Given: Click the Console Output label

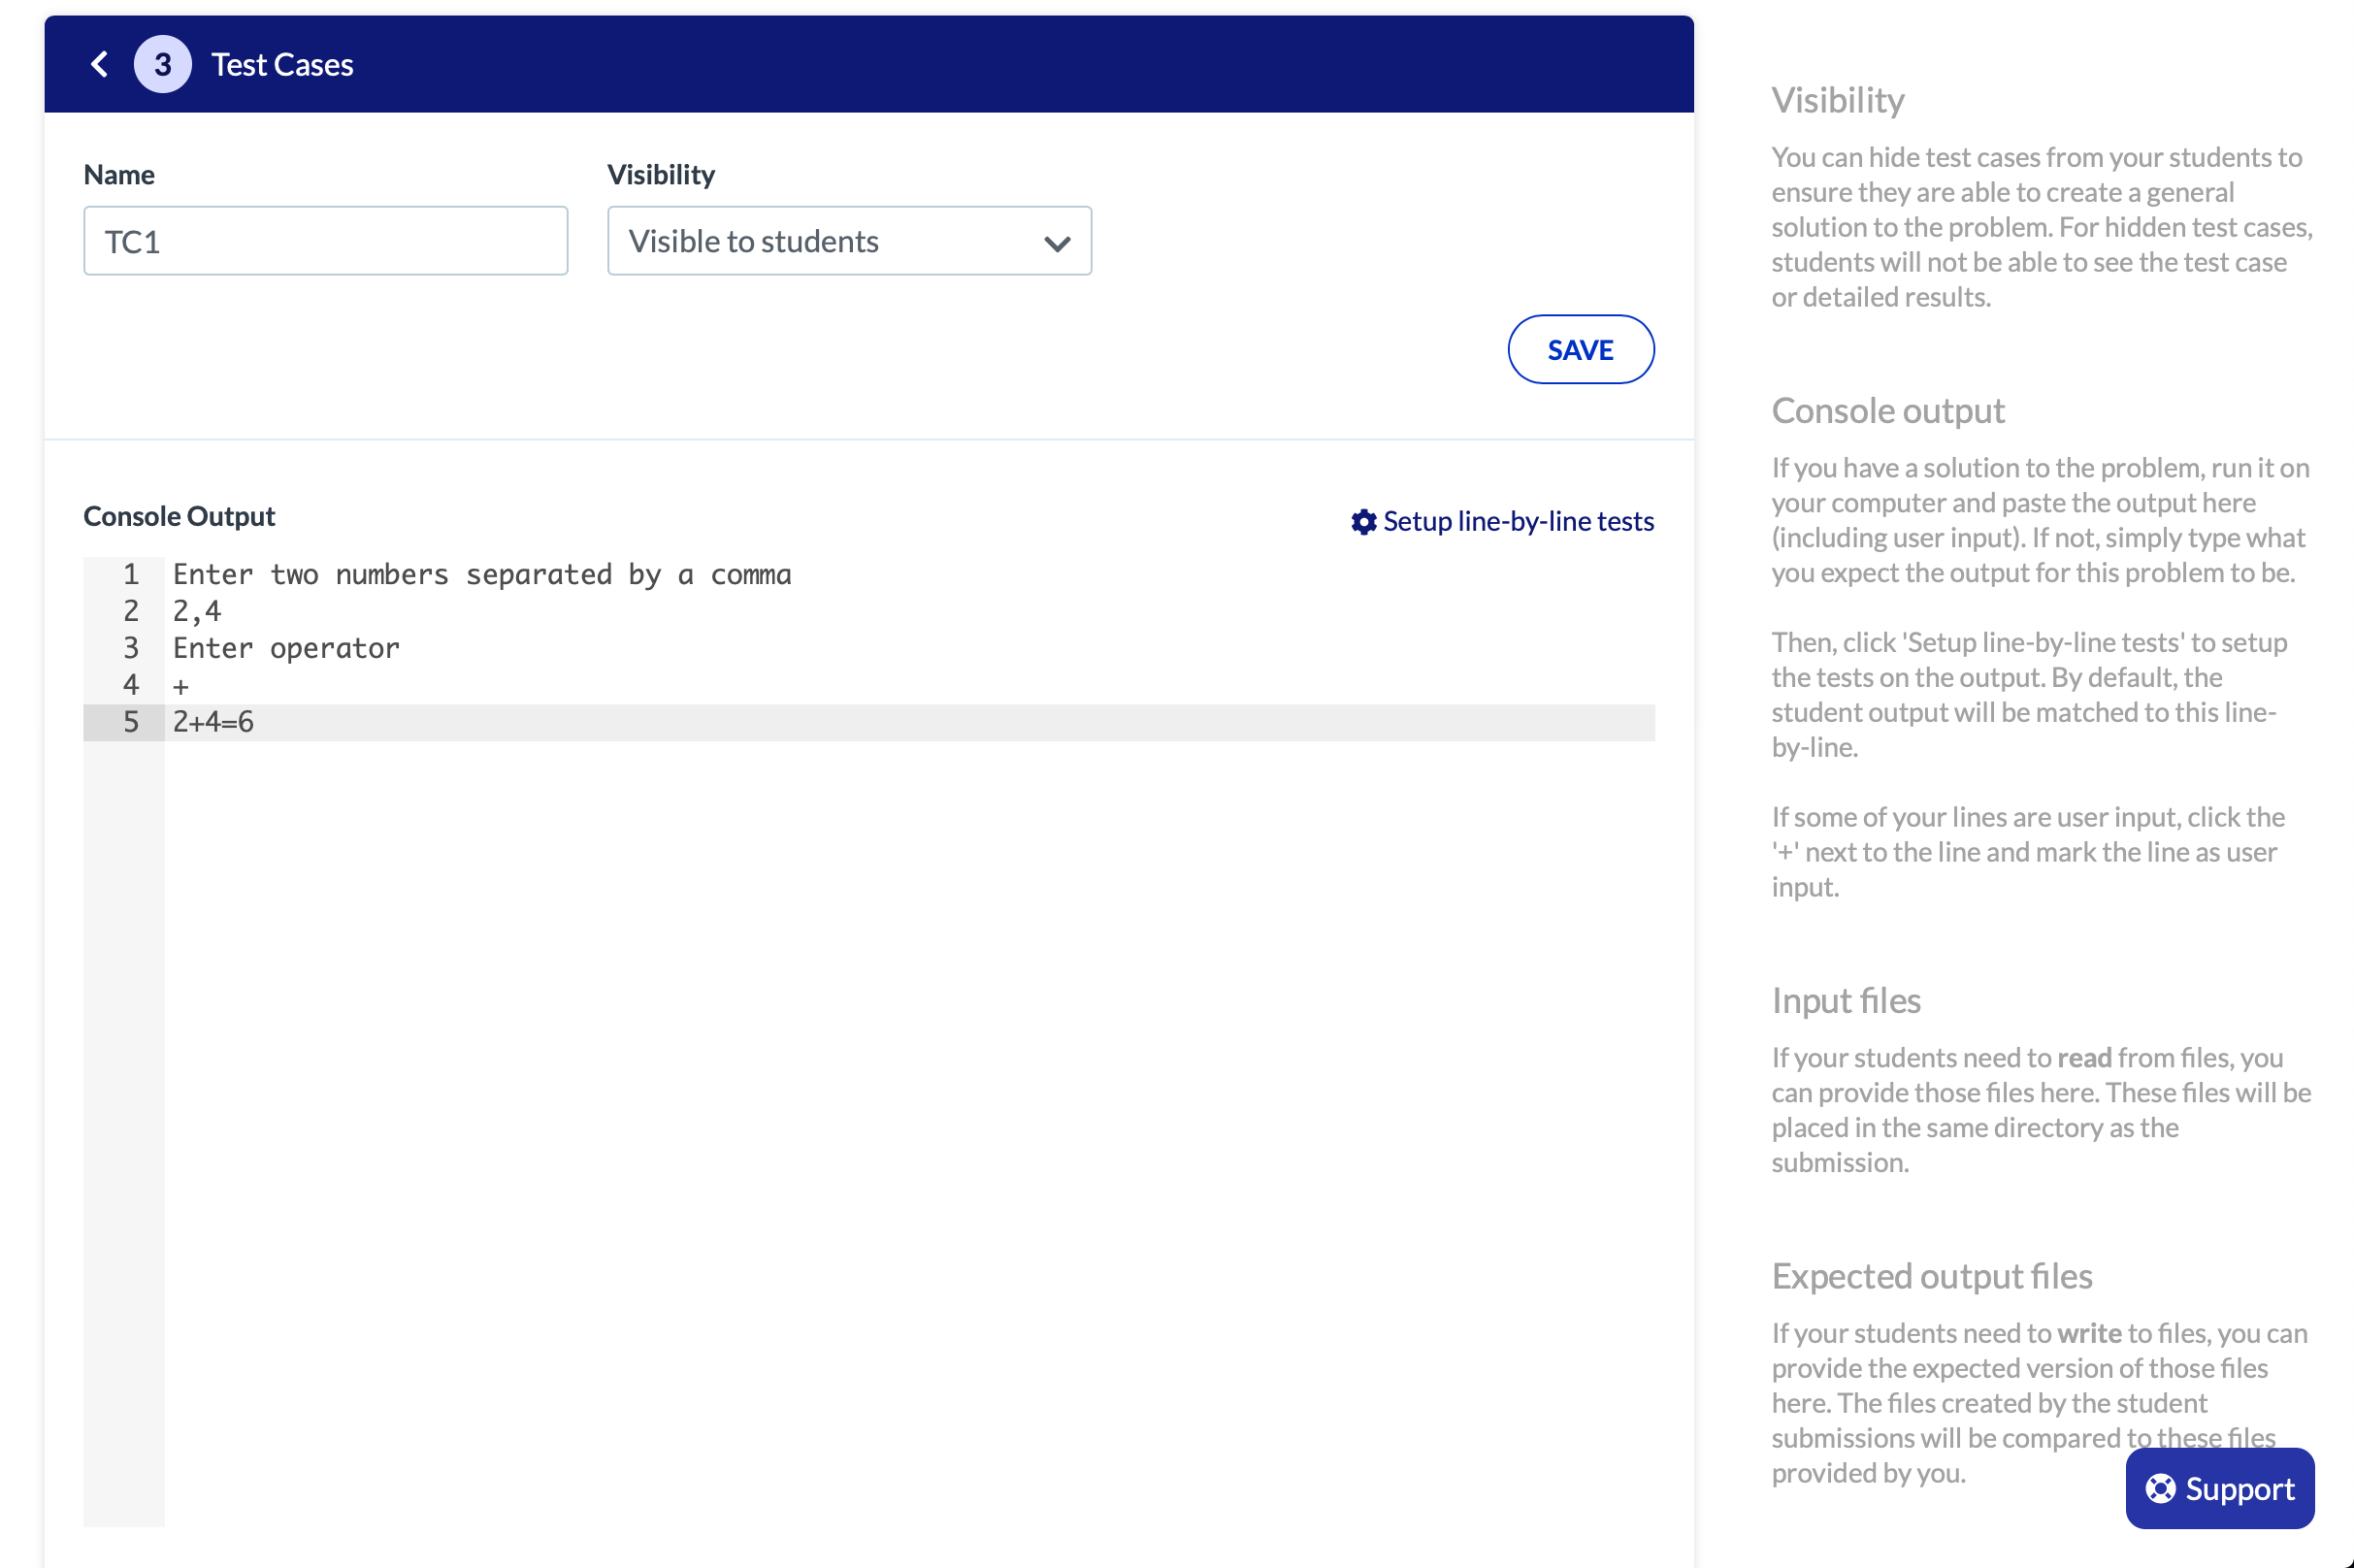Looking at the screenshot, I should pos(179,516).
